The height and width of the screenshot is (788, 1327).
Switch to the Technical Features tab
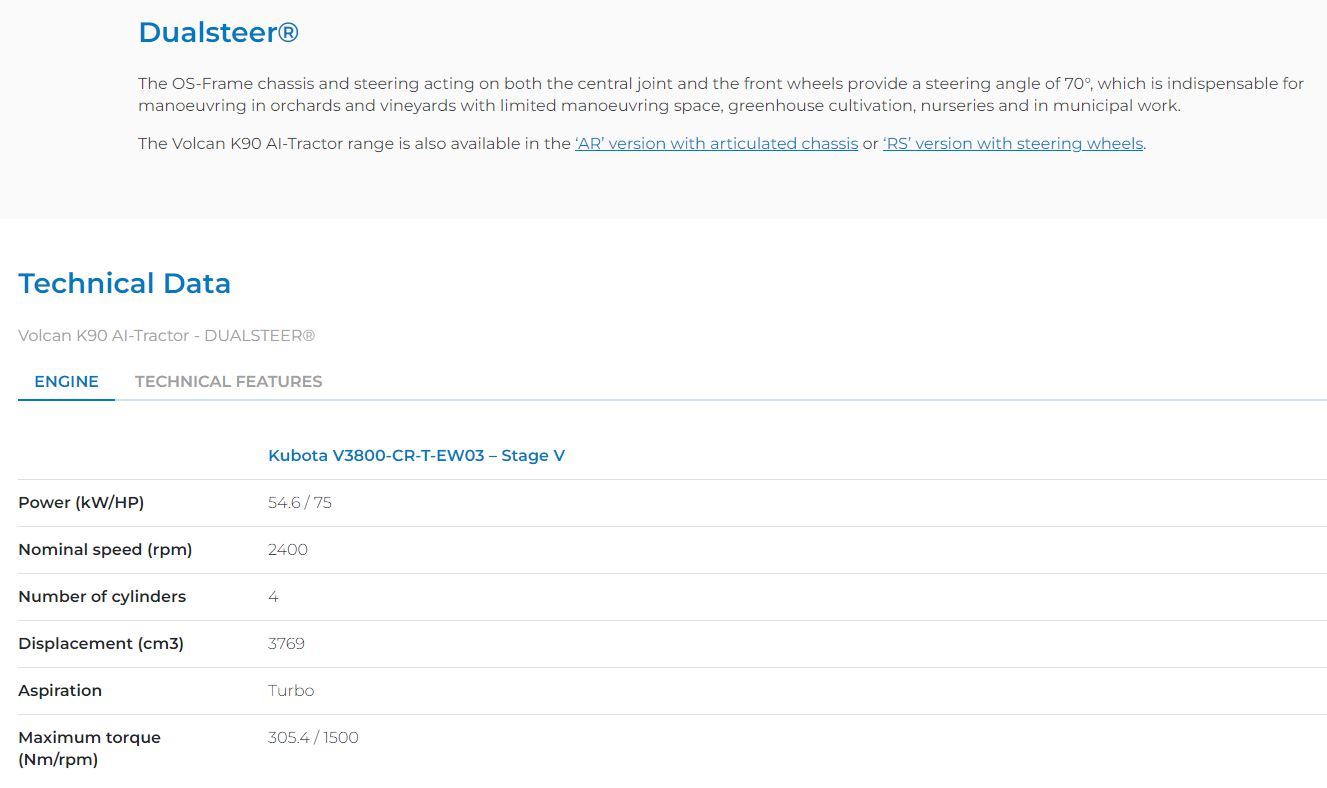(228, 381)
